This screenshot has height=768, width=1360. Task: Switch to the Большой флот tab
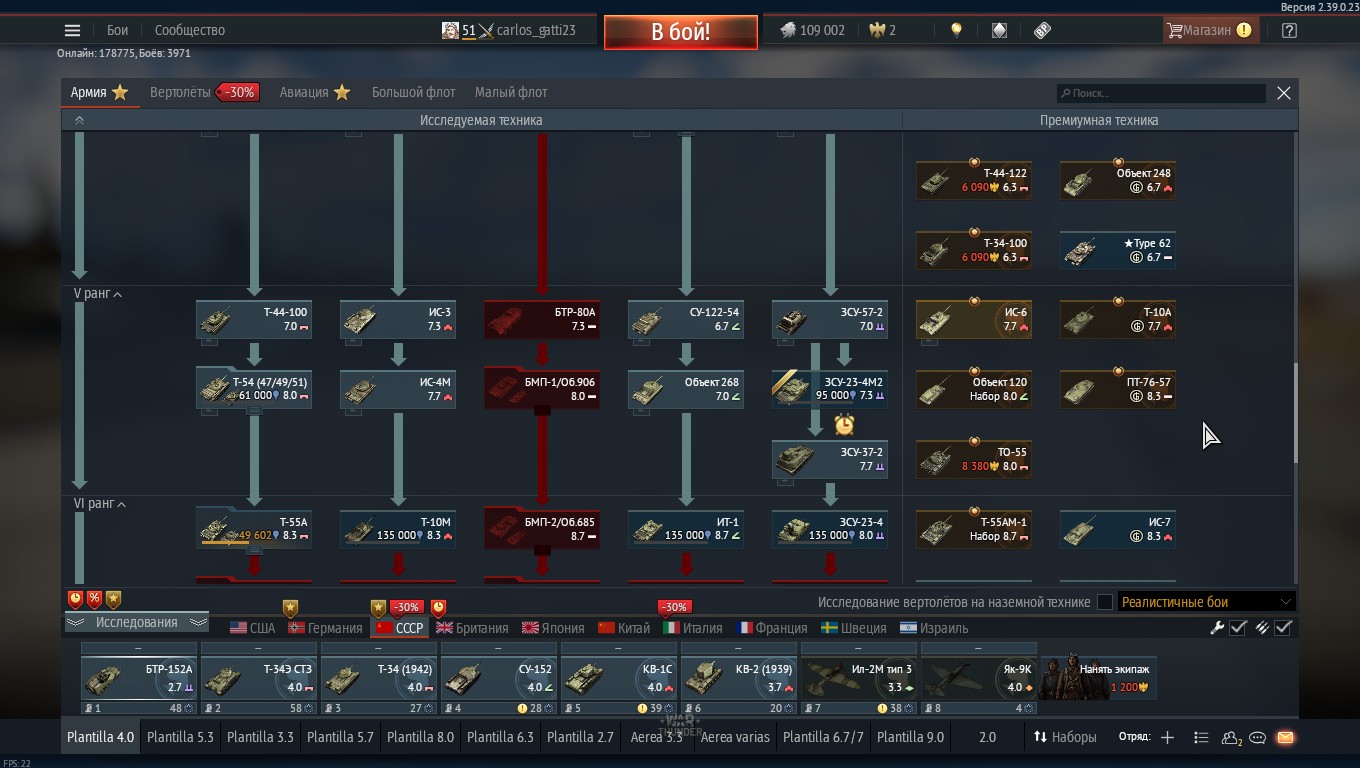pos(414,92)
